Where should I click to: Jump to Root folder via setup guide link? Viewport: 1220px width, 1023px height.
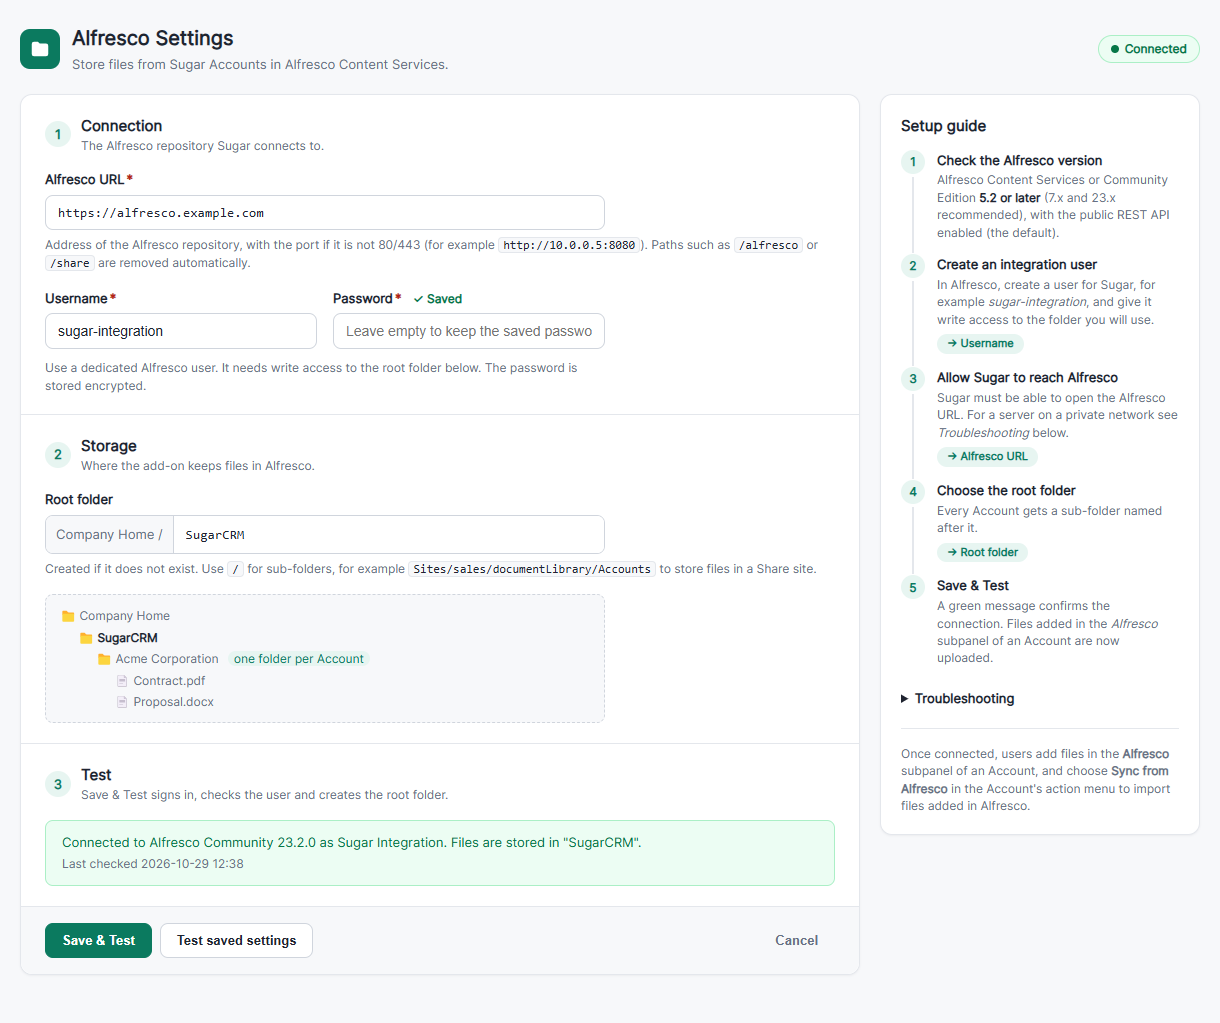point(983,552)
